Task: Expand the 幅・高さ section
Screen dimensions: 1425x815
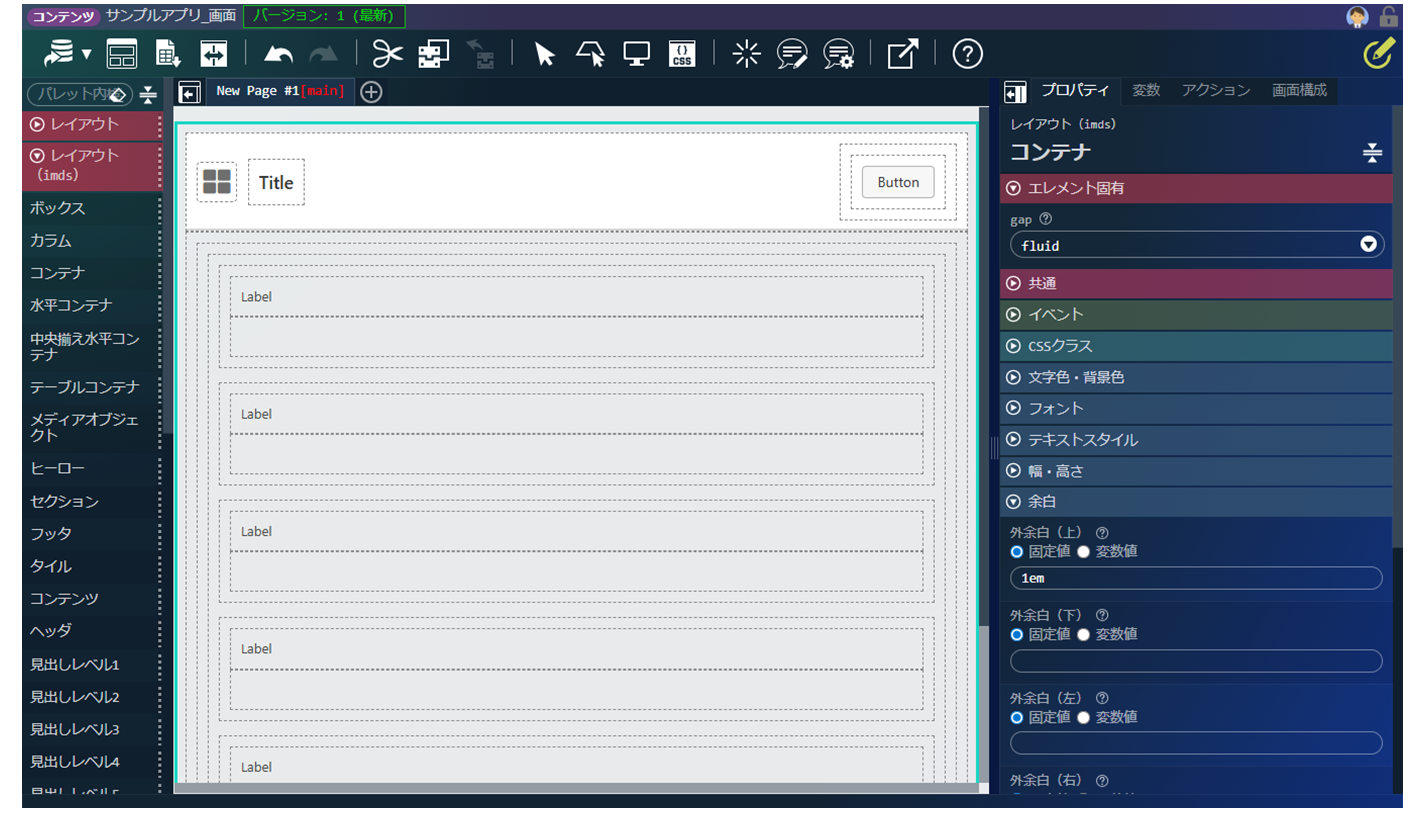Action: click(1196, 470)
